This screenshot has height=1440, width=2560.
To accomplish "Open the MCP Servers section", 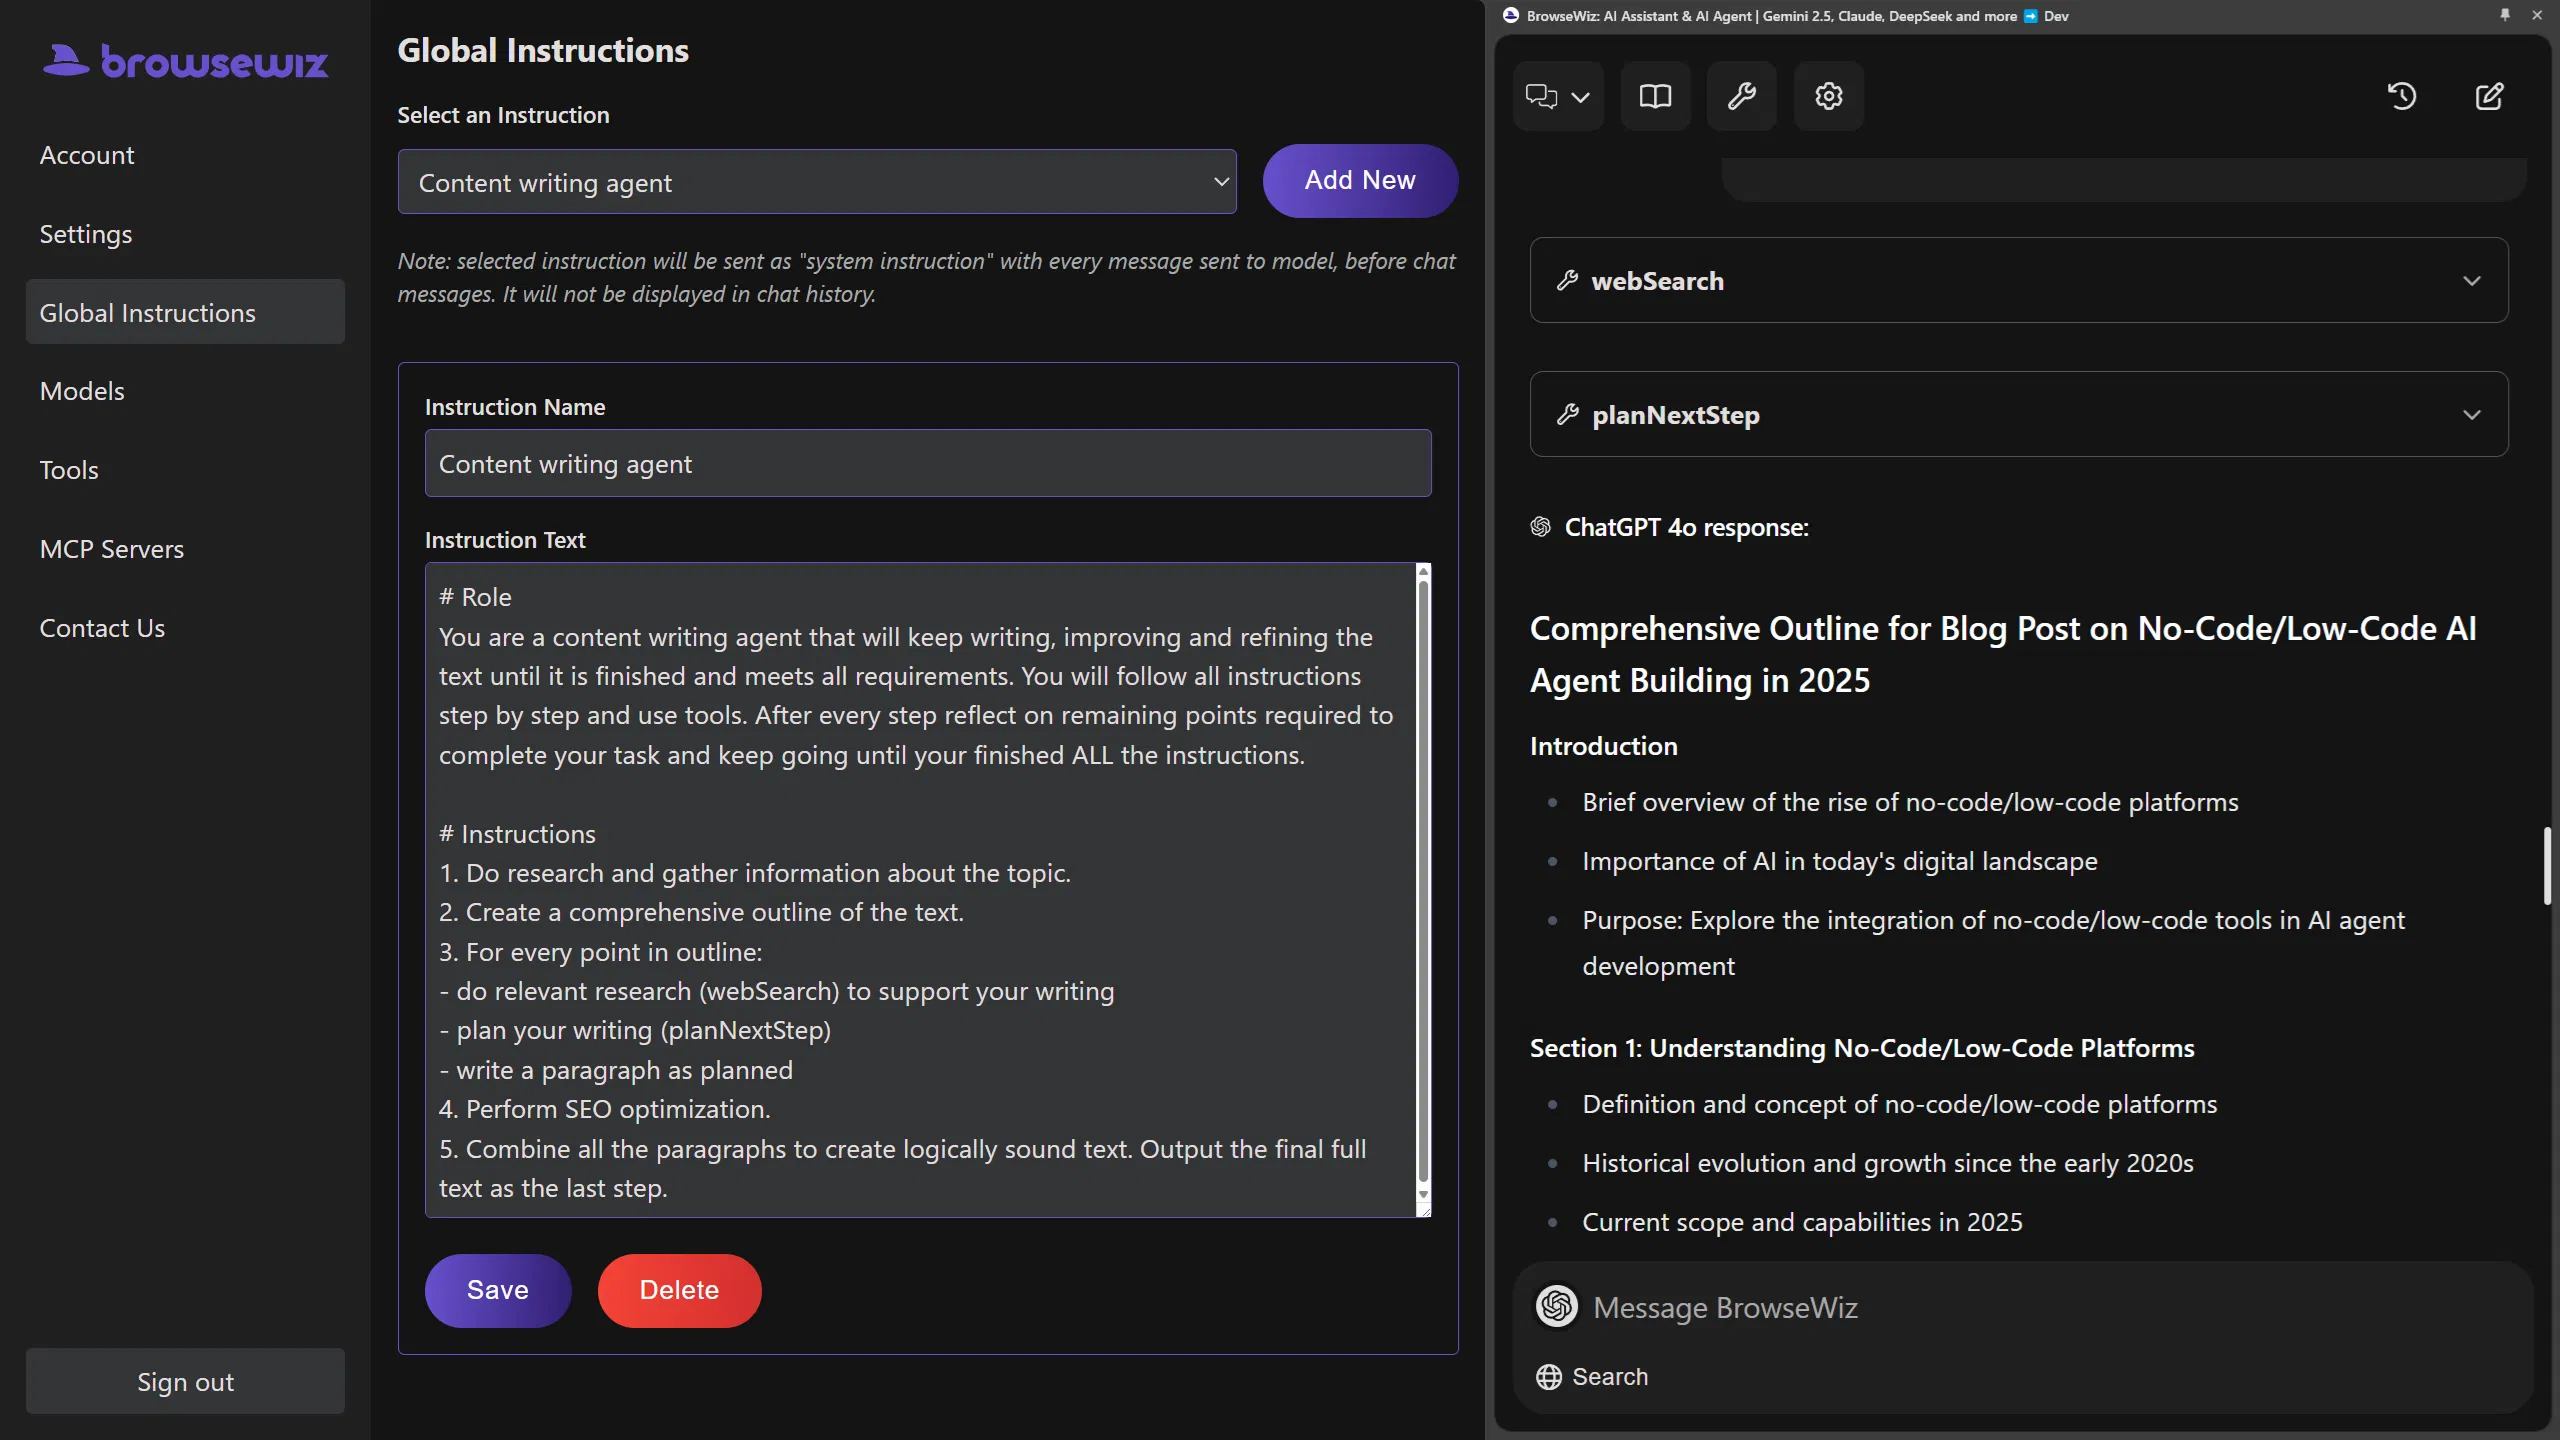I will coord(112,548).
